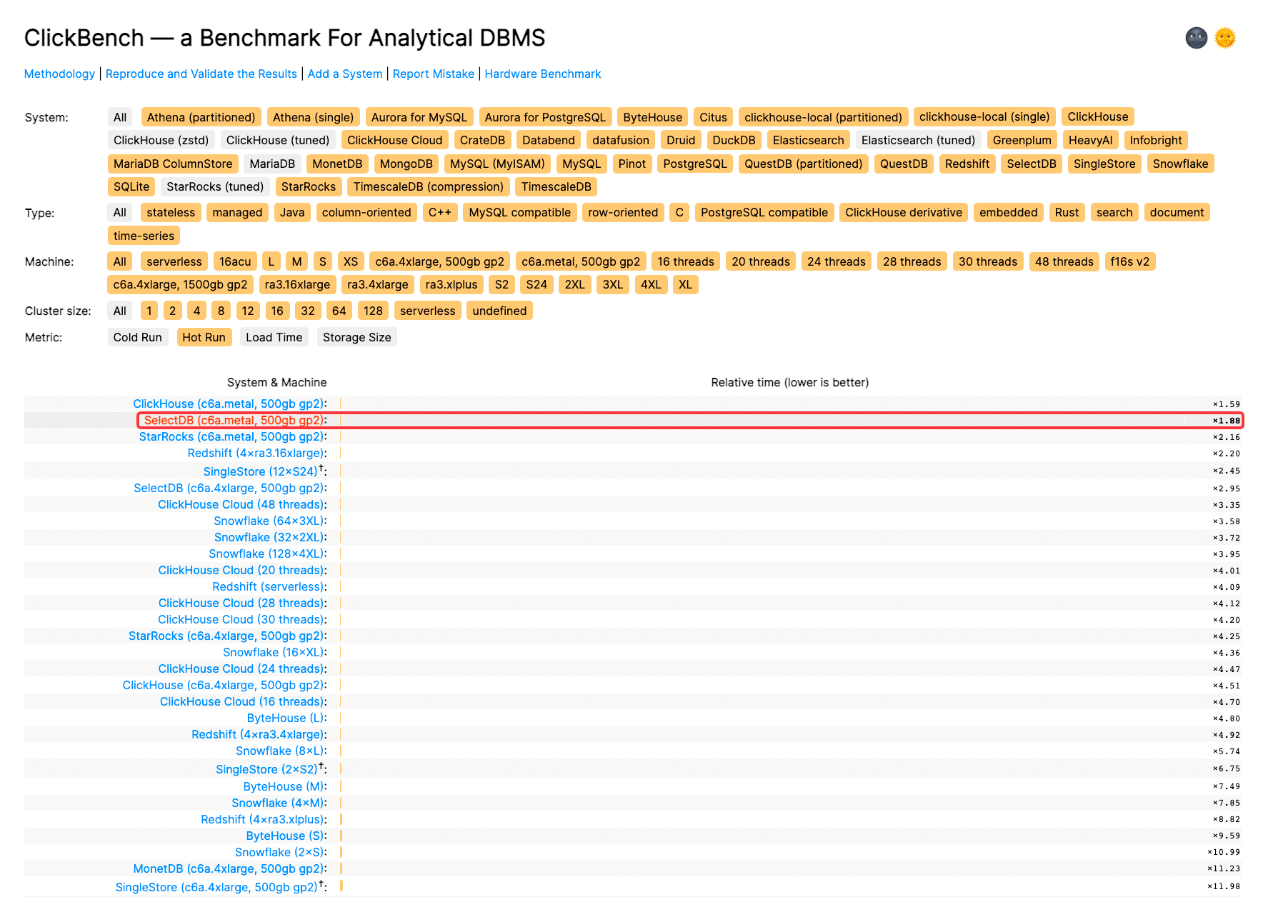The width and height of the screenshot is (1268, 897).
Task: Open the Hardware Benchmark link
Action: pyautogui.click(x=543, y=74)
